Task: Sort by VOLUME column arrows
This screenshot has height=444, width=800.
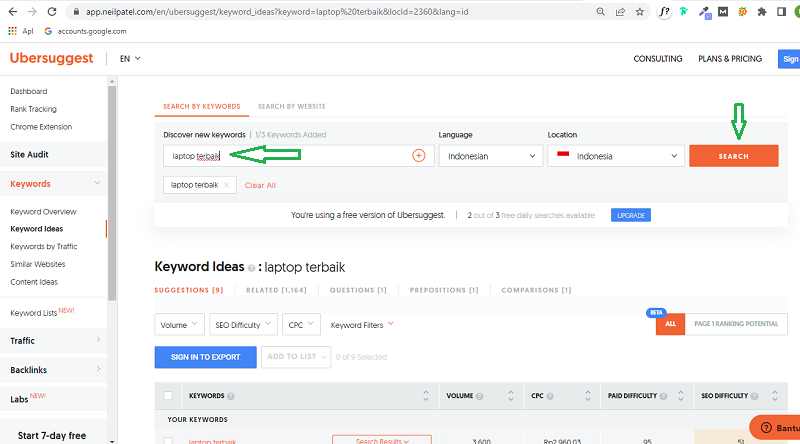Action: click(x=511, y=396)
